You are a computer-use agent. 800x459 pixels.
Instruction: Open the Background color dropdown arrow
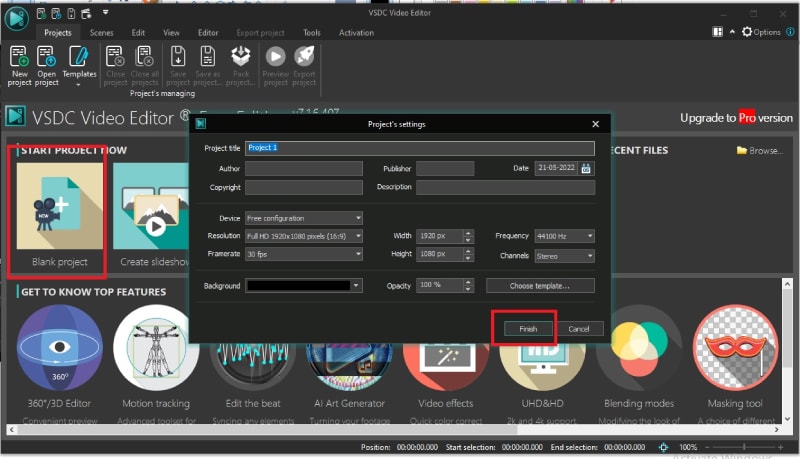[356, 286]
